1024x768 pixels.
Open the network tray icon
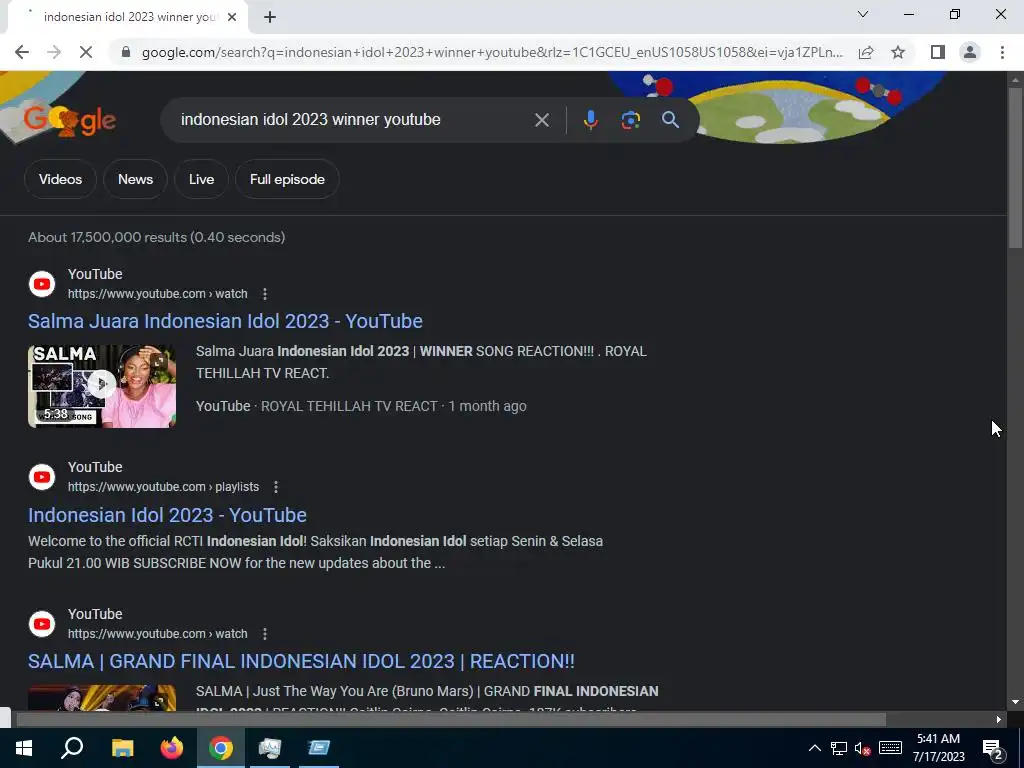coord(839,748)
